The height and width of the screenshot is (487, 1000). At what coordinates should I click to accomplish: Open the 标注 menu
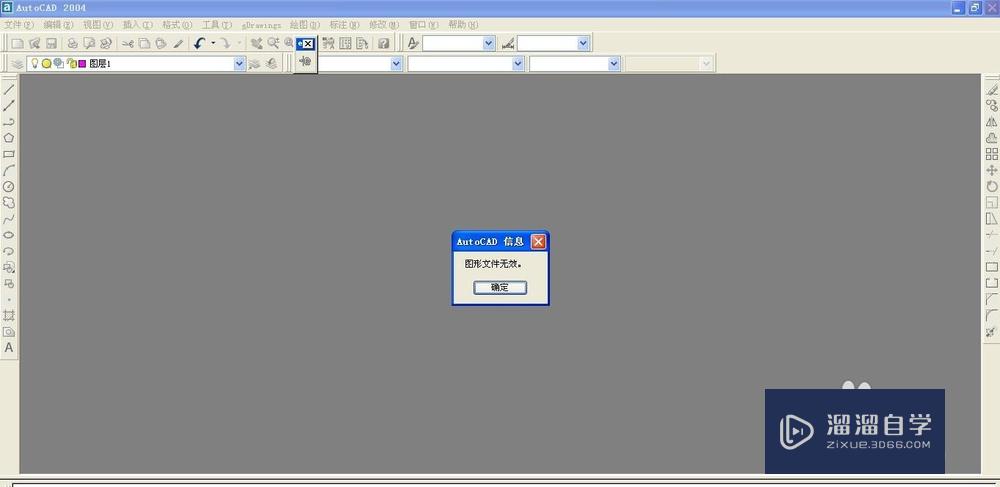[x=345, y=25]
